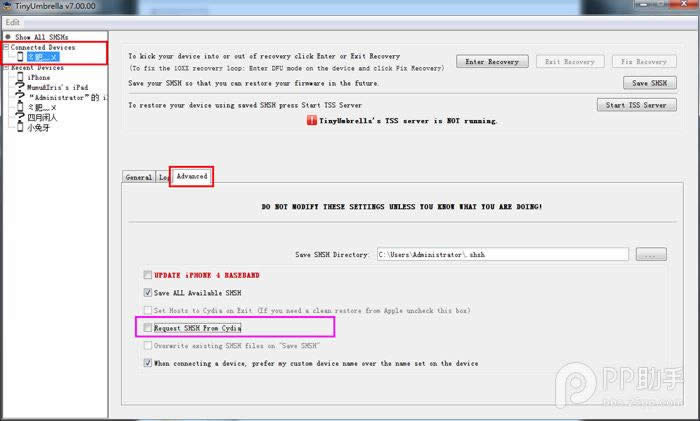Select Show All SHSHs entry
The height and width of the screenshot is (421, 700).
click(x=42, y=37)
